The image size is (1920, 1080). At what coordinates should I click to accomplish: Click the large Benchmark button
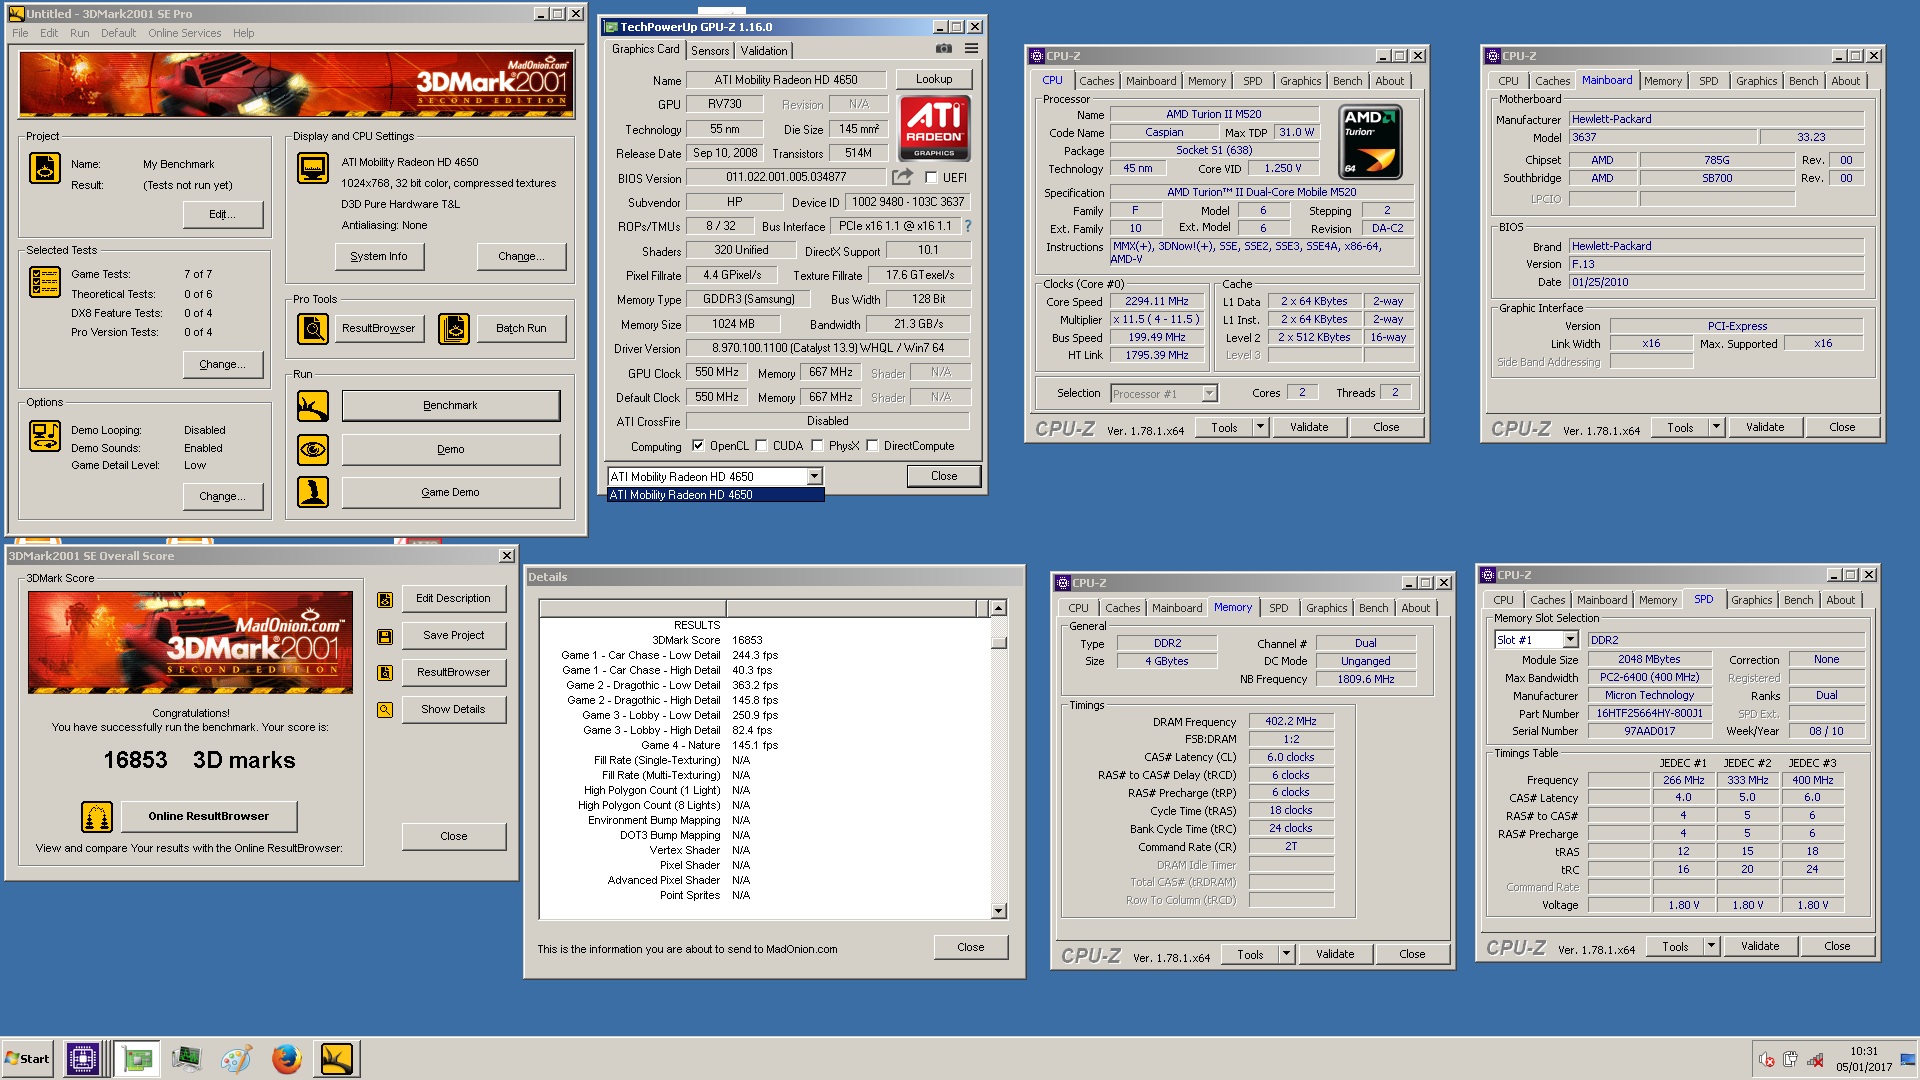pyautogui.click(x=450, y=406)
